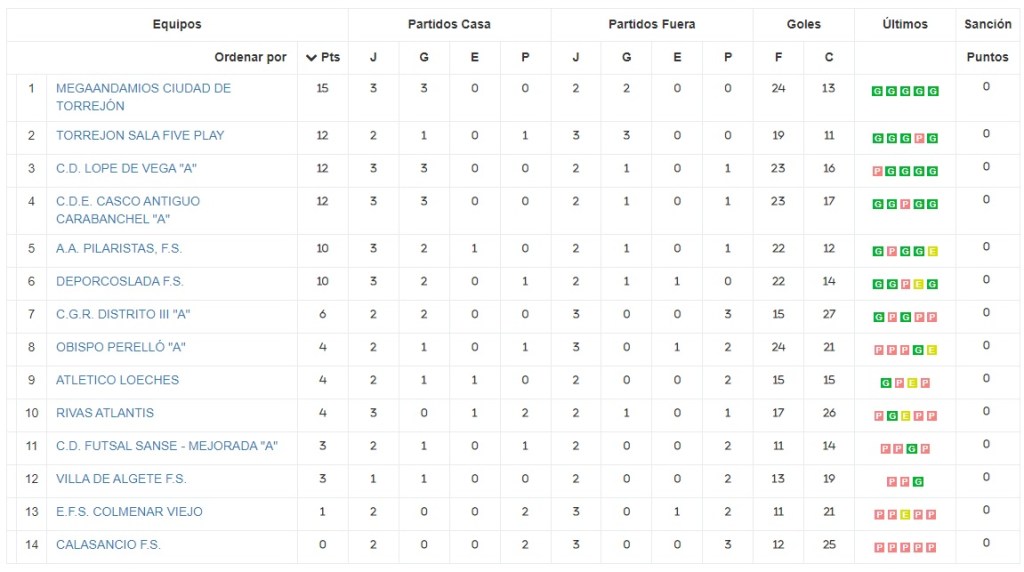Click the yellow E badge in E.F.S. Colmenar Viejo row
1024x572 pixels.
pyautogui.click(x=905, y=515)
